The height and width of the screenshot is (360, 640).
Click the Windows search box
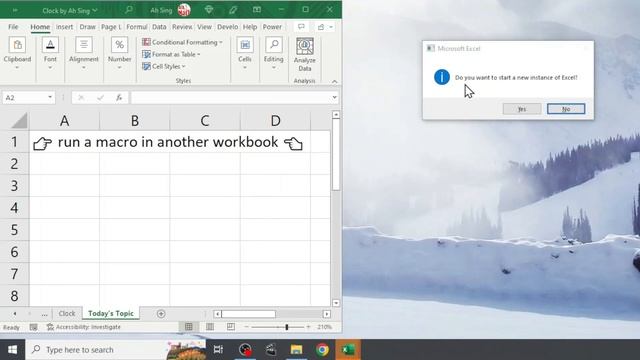pyautogui.click(x=116, y=350)
